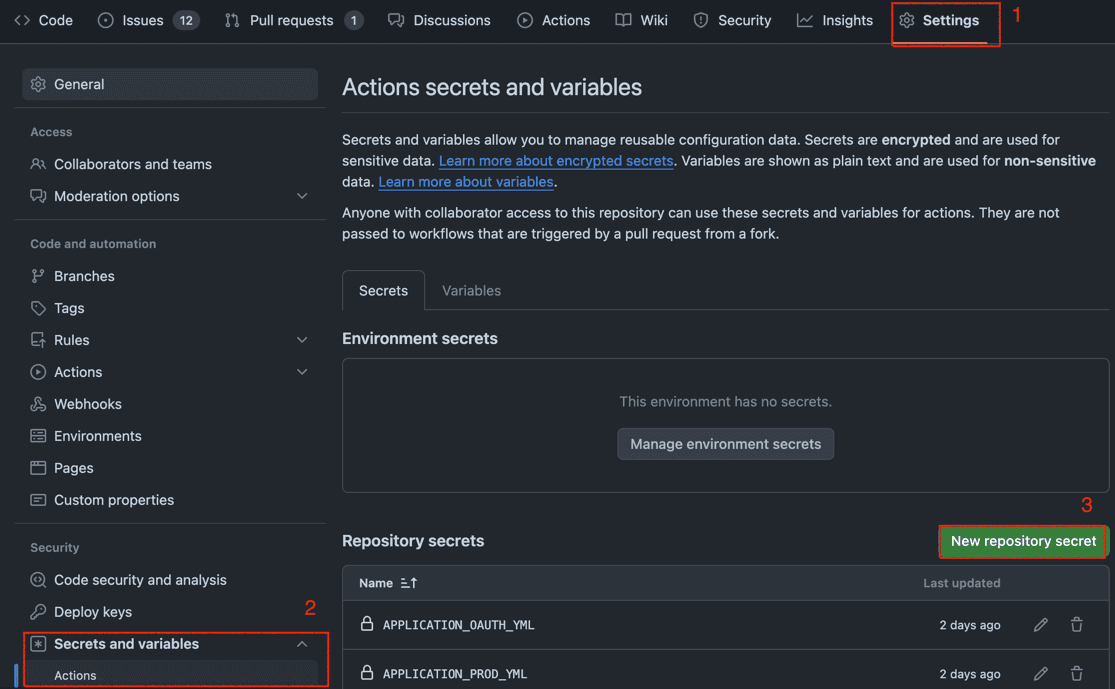Click lock icon beside APPLICATION_PROD_YML
Screen dimensions: 1115x689
pos(367,673)
